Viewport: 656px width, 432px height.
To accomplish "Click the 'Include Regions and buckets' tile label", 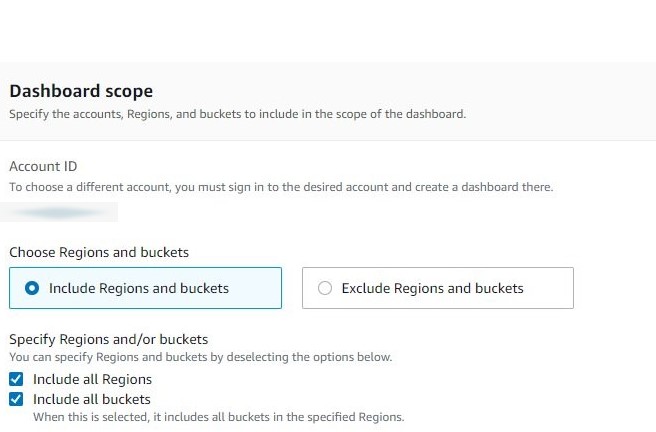I will tap(138, 288).
